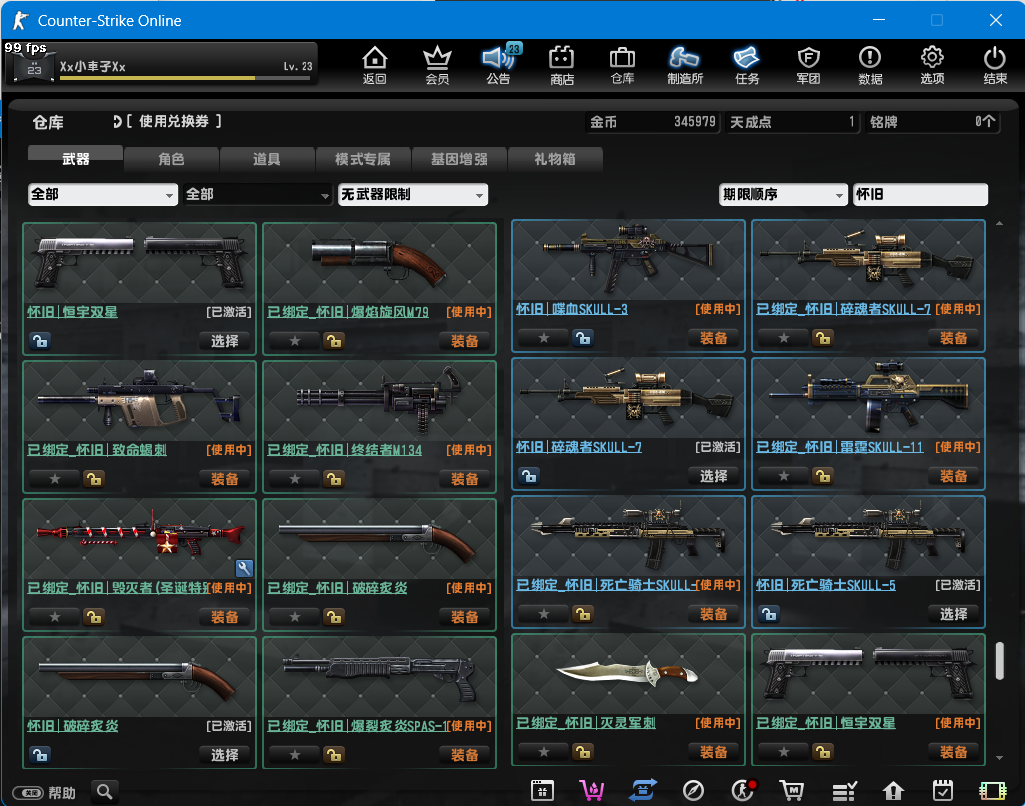The image size is (1025, 806).
Task: Open the 已绑定_怀旧|死亡骑士SKULL-5 name link
Action: [x=607, y=585]
